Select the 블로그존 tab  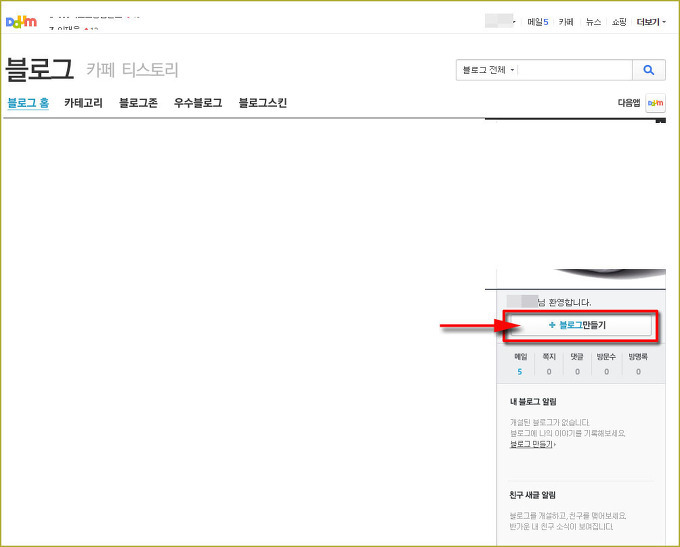tap(138, 103)
